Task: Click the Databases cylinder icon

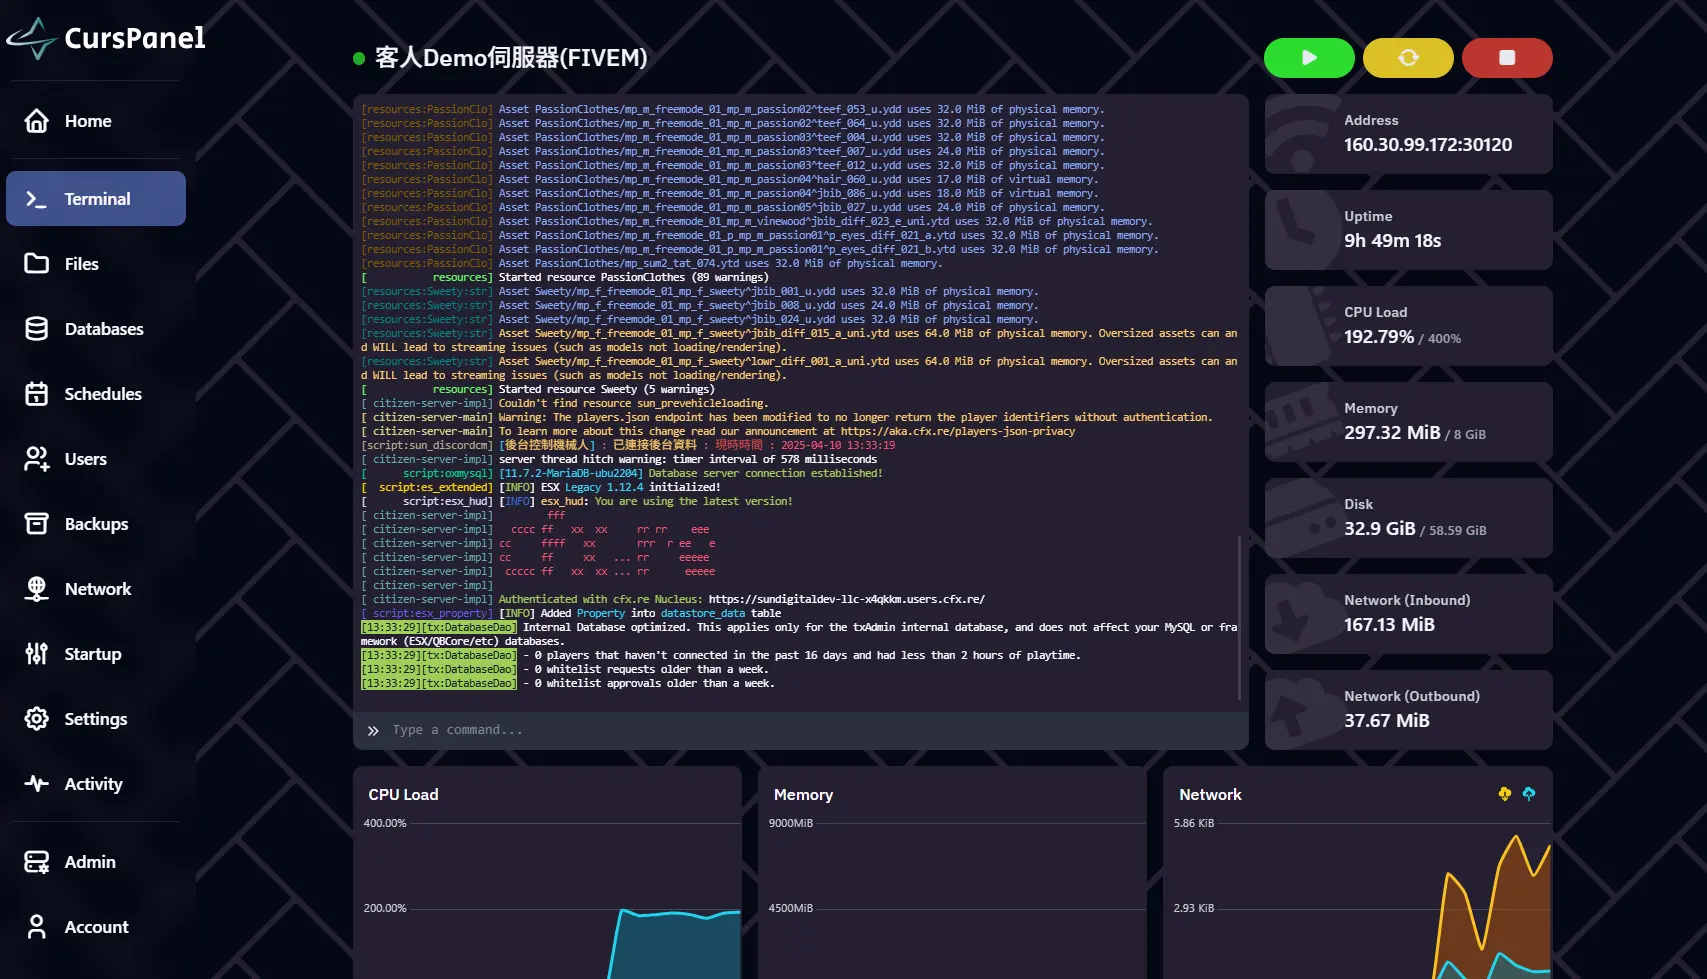Action: [x=37, y=329]
